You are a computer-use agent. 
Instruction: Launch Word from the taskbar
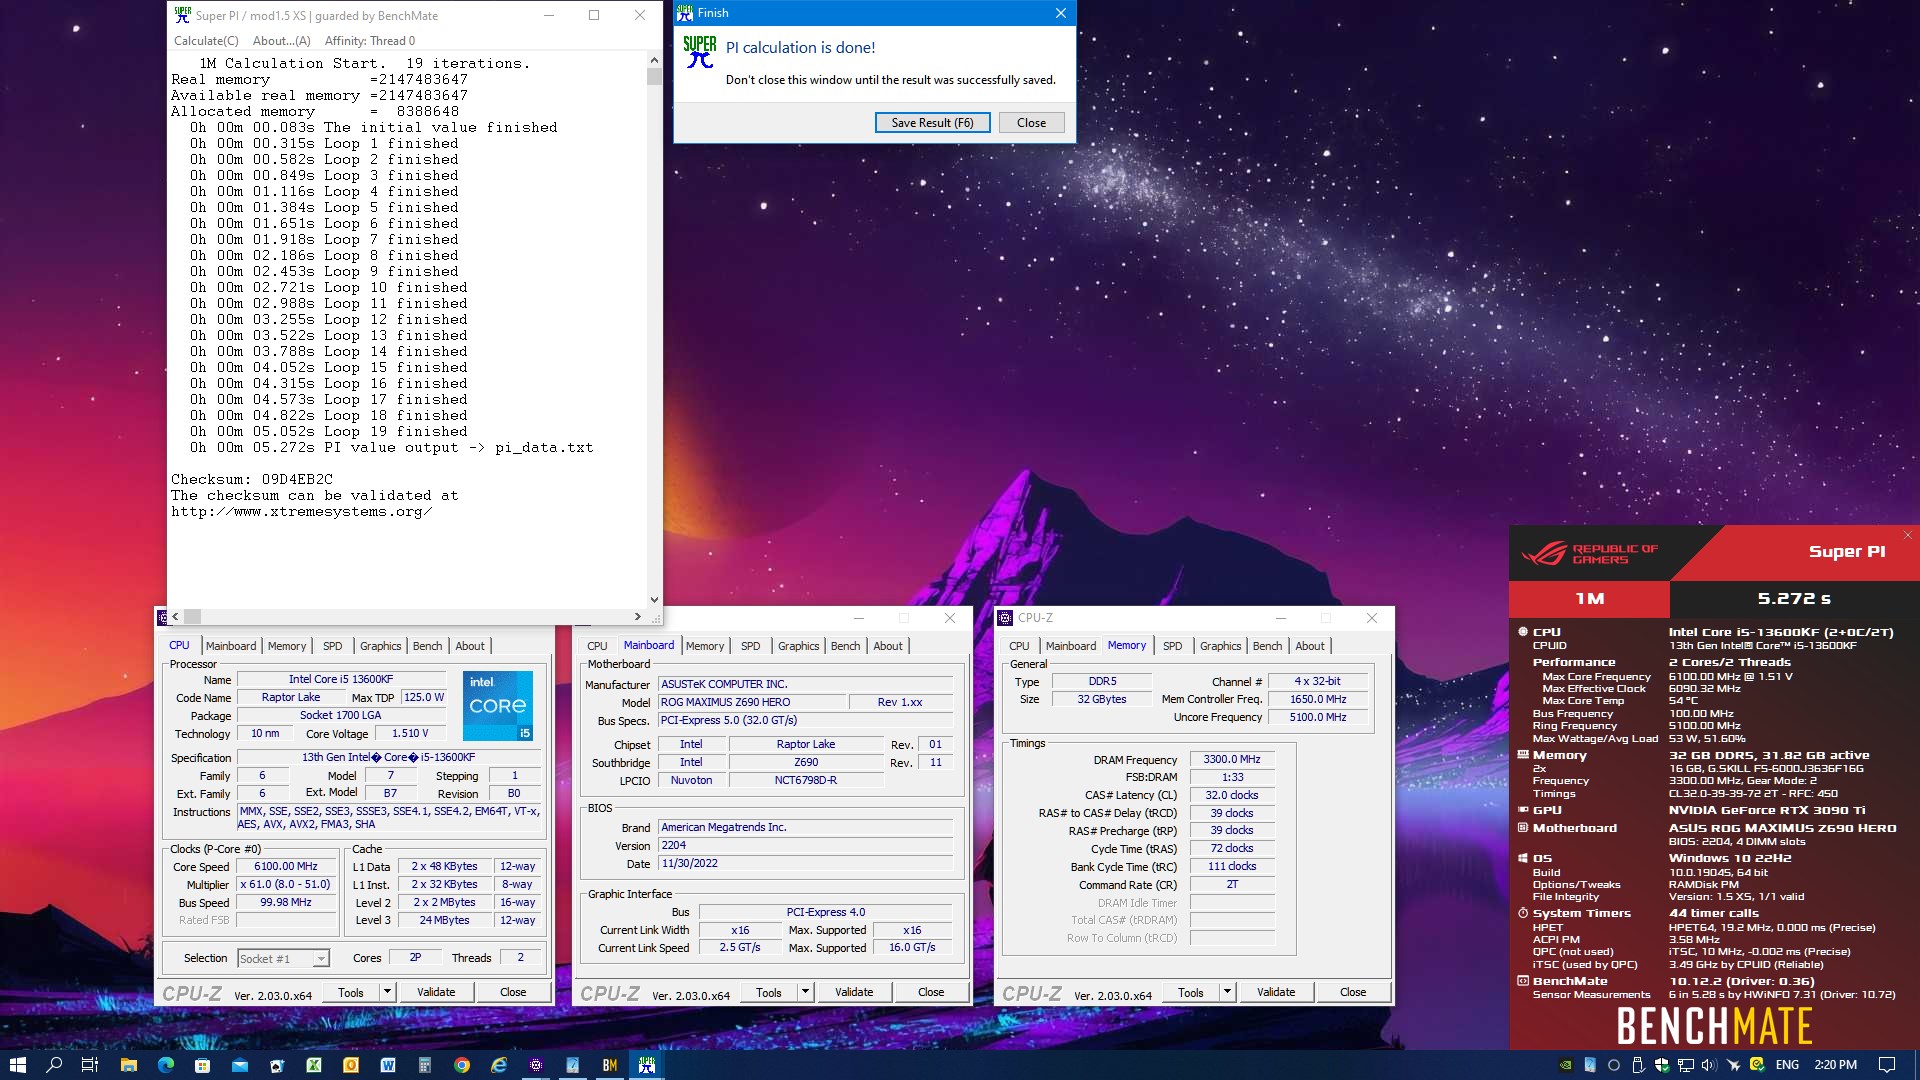pos(387,1065)
